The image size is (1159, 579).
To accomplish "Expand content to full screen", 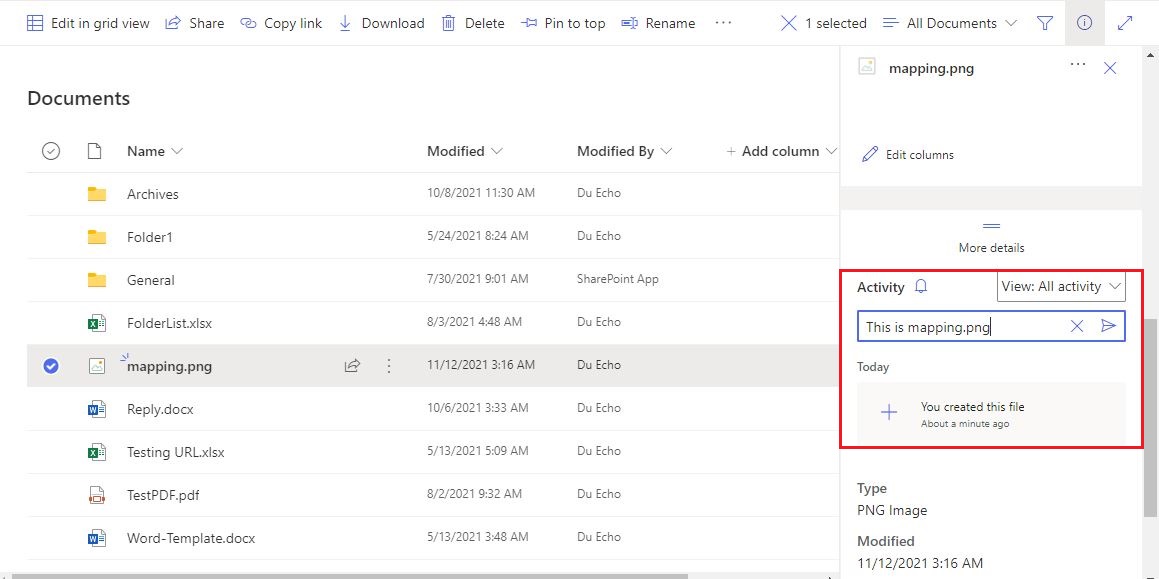I will click(1125, 23).
